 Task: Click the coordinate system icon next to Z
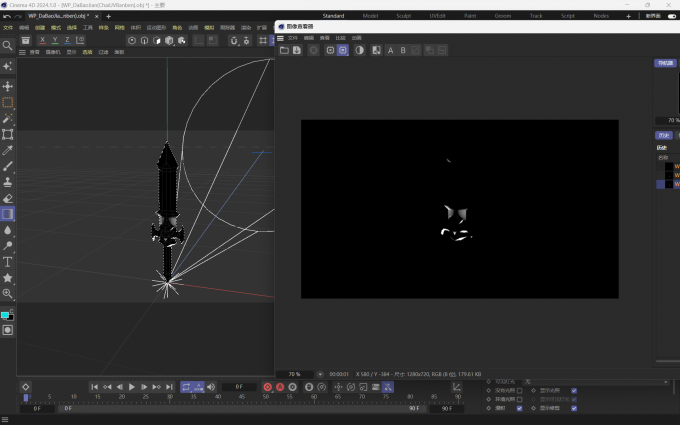pyautogui.click(x=80, y=40)
